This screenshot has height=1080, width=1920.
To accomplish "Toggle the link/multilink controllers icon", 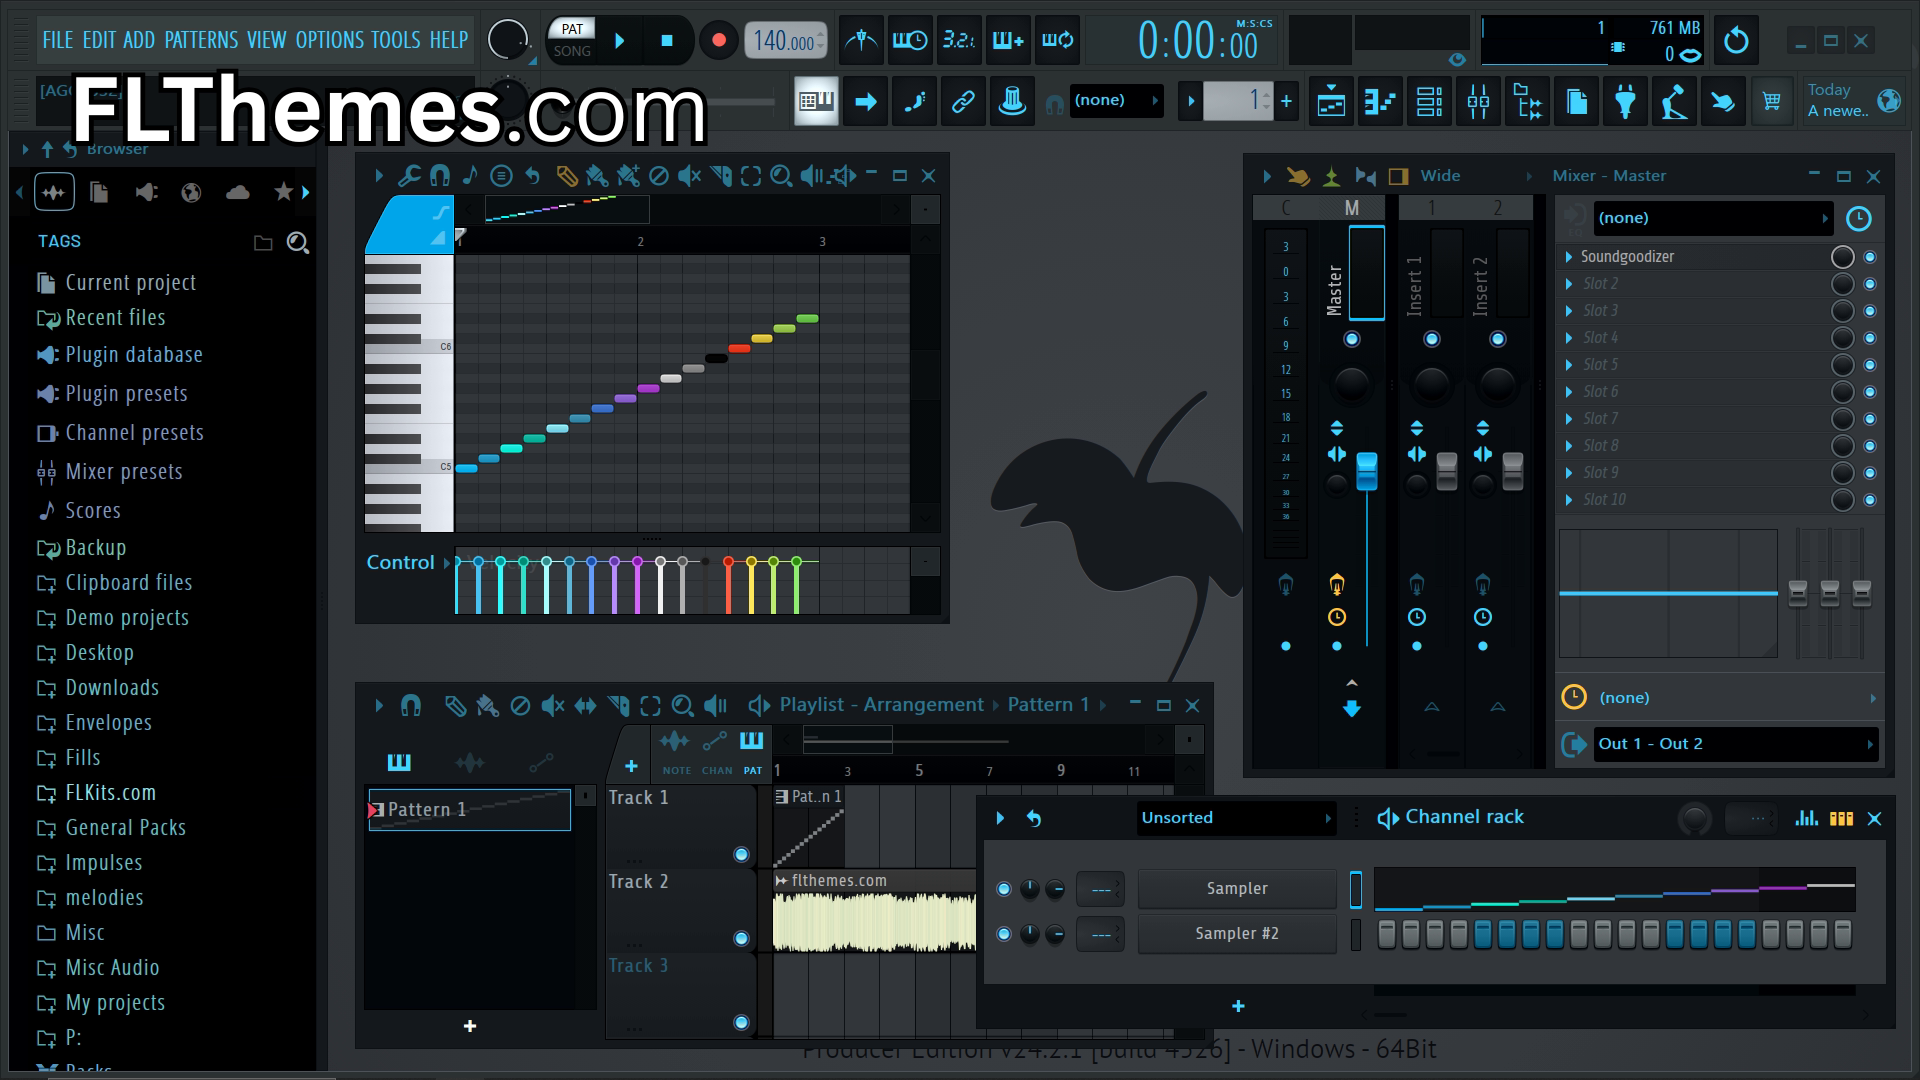I will pyautogui.click(x=963, y=101).
